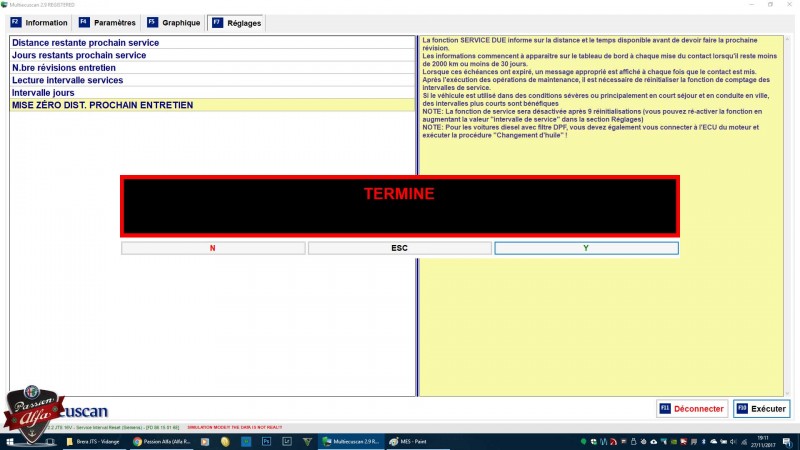Open Photoshop icon in the taskbar
The height and width of the screenshot is (450, 800).
tap(267, 441)
